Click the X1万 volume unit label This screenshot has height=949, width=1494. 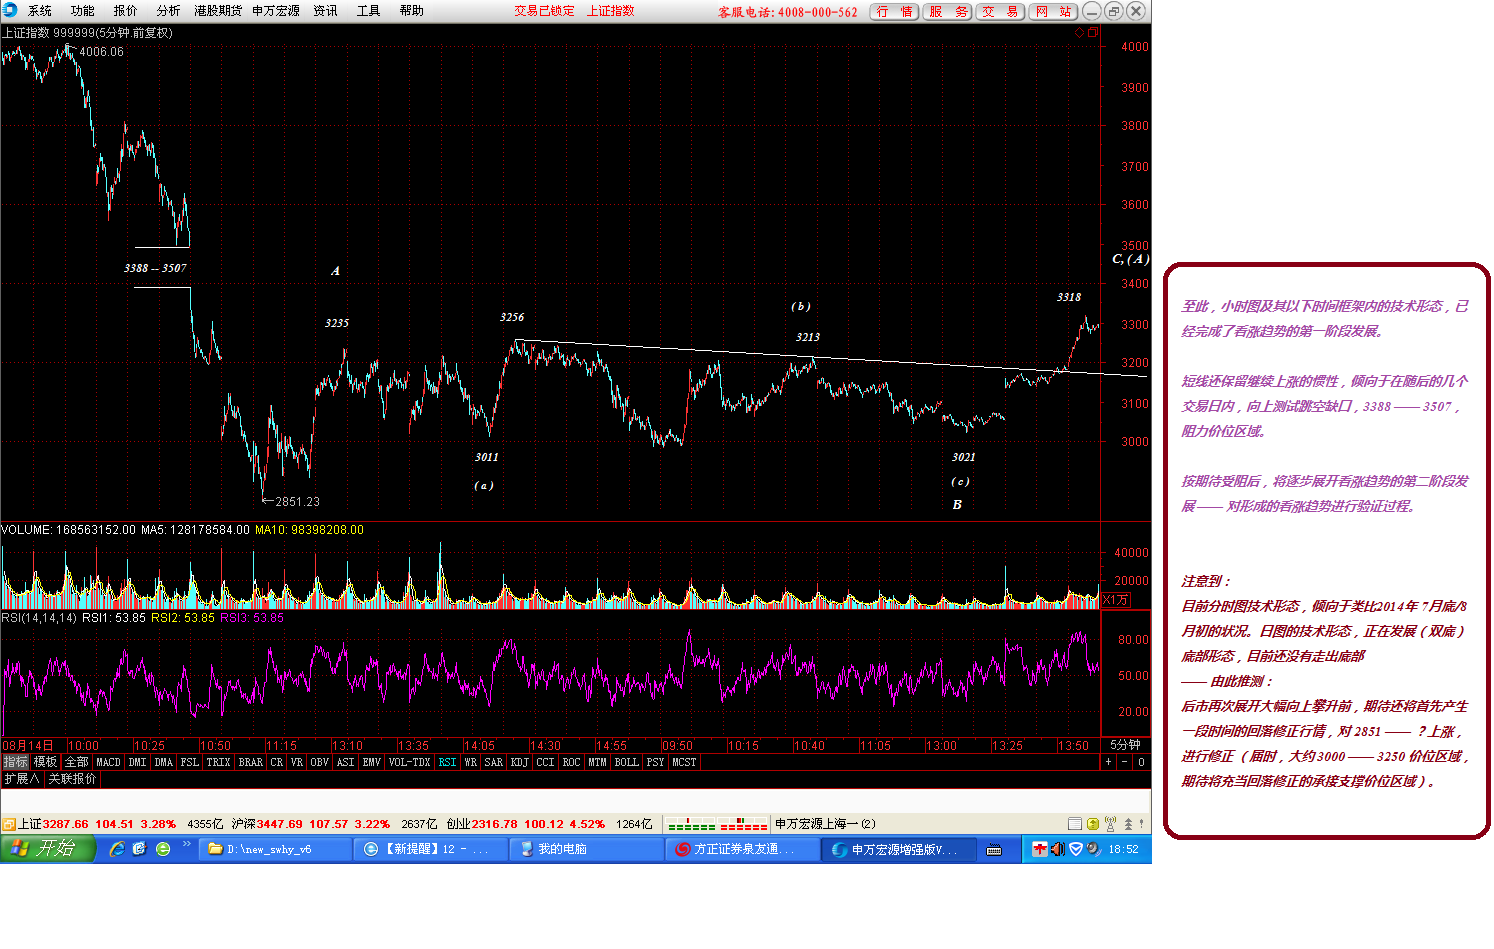click(x=1115, y=600)
